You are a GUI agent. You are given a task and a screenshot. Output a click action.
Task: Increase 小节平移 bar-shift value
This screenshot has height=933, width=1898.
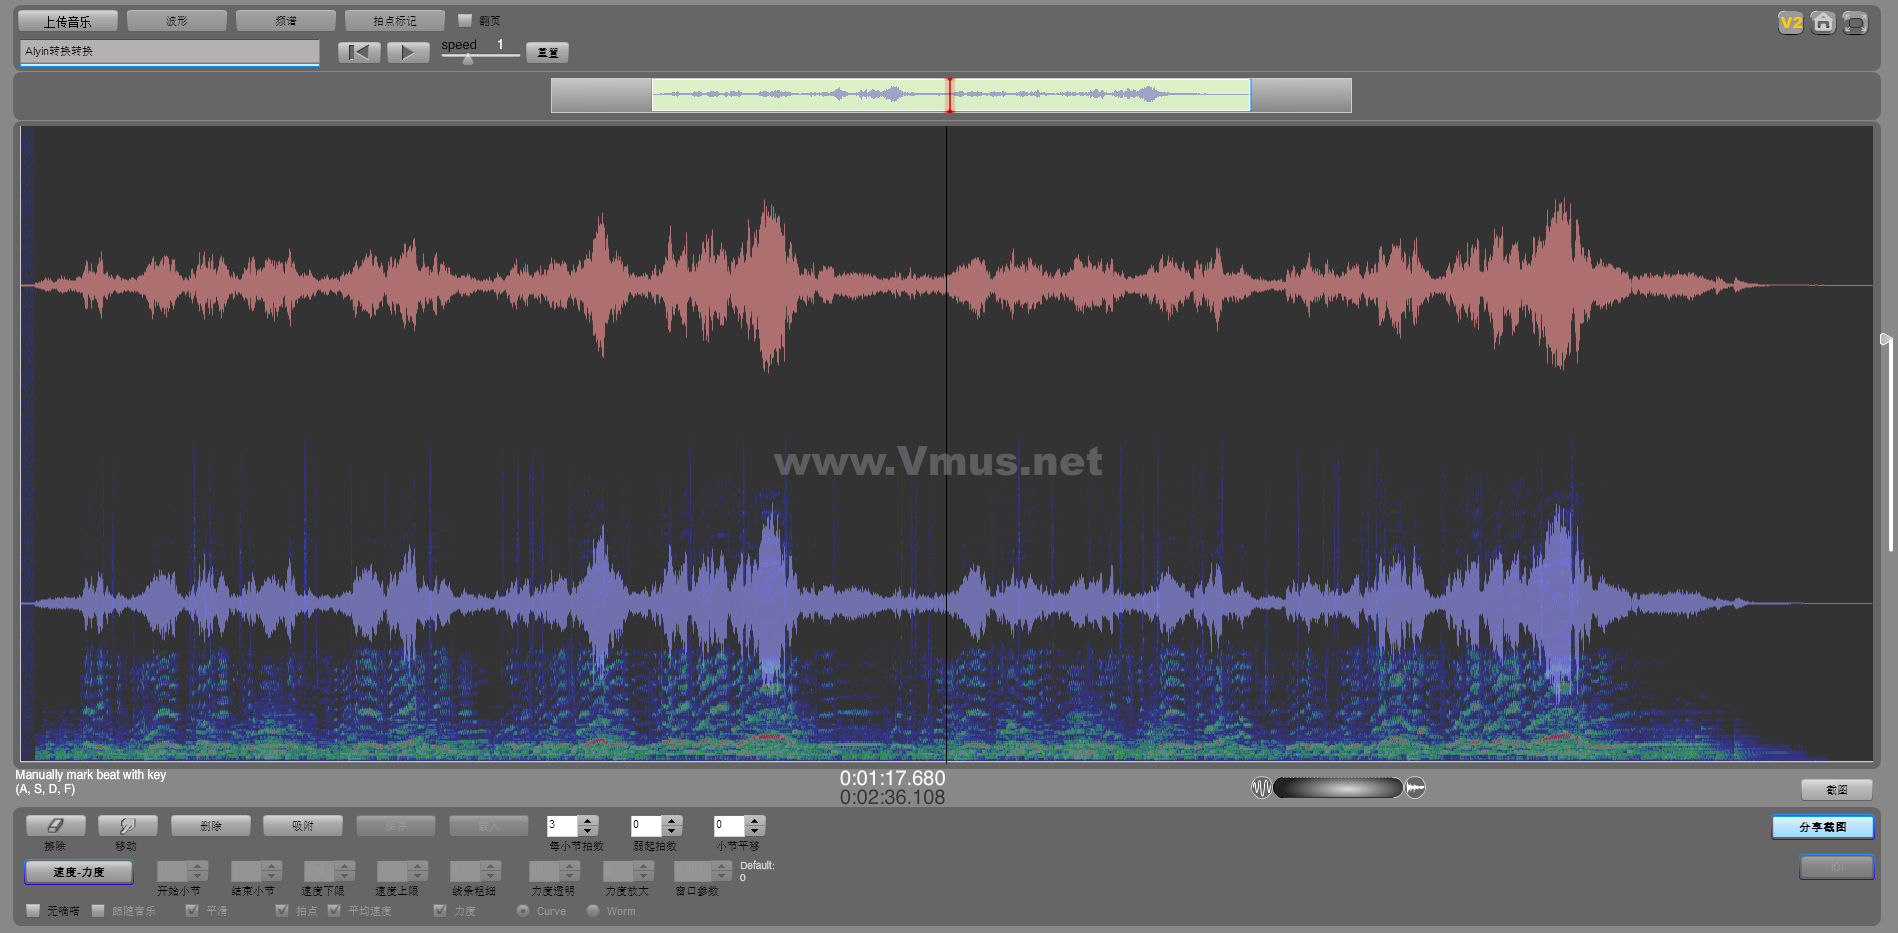pos(755,821)
